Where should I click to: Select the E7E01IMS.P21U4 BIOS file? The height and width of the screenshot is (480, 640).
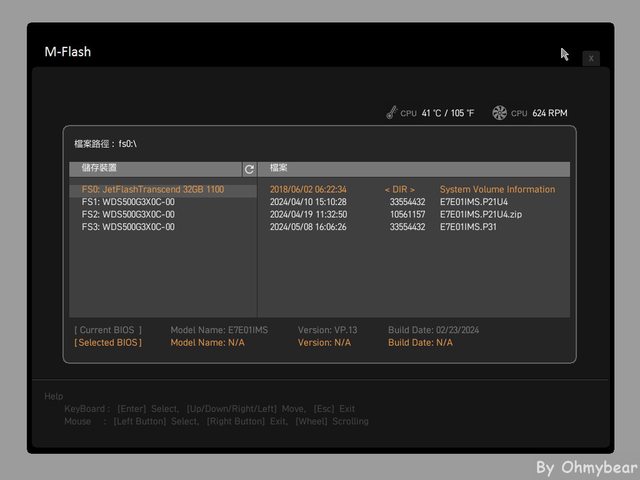pos(474,202)
